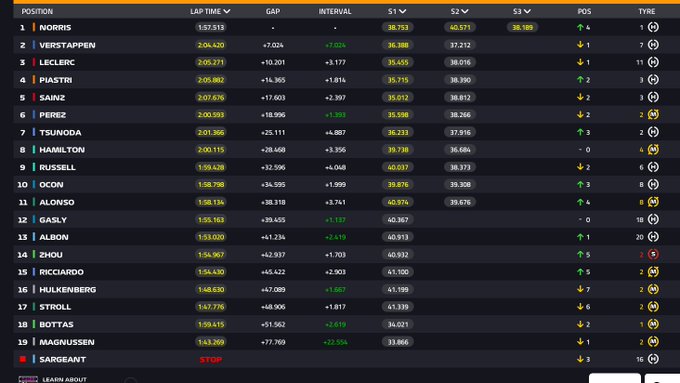The height and width of the screenshot is (383, 680).
Task: Click the GAP column header
Action: coord(273,11)
